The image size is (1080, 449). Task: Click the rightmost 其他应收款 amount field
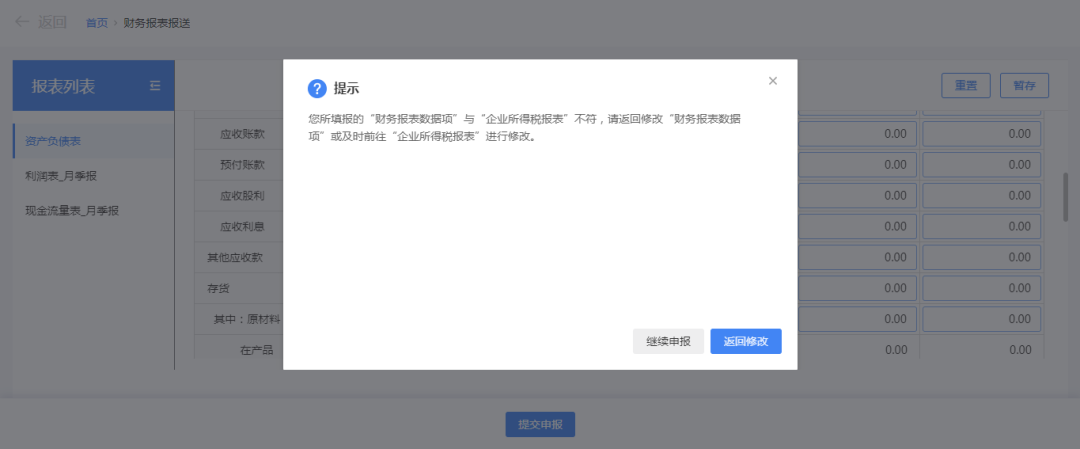[x=981, y=258]
